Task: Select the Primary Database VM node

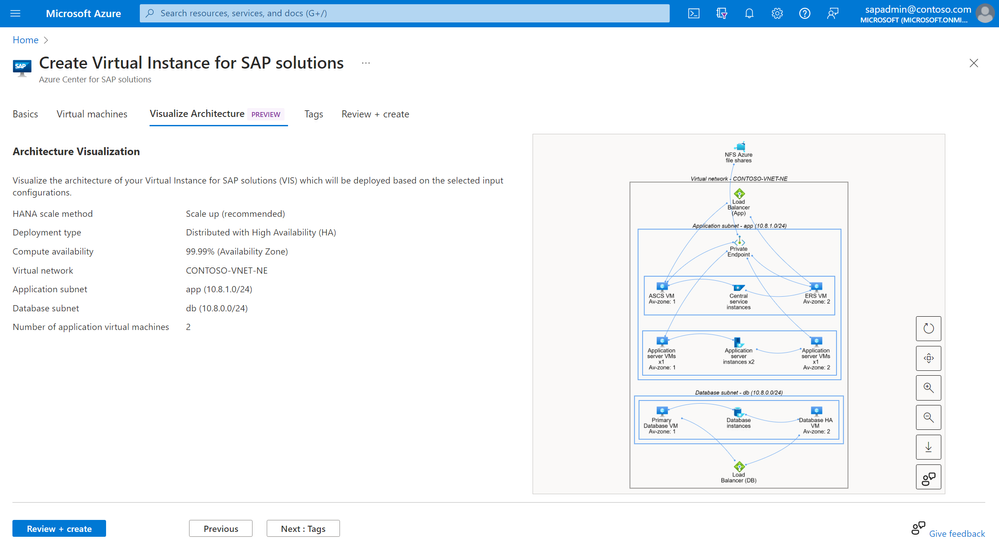Action: click(662, 420)
